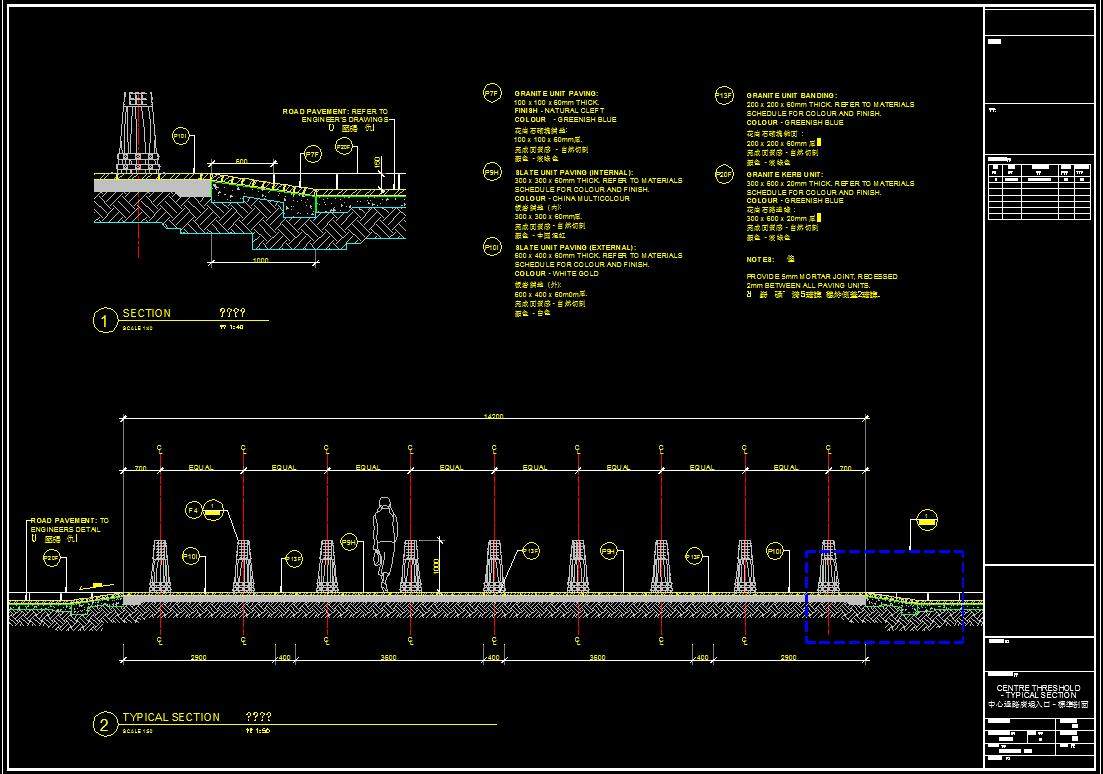Select the ROAD PAVEMENT: TO ENGINEERS DETAIL note
This screenshot has width=1103, height=774.
69,525
